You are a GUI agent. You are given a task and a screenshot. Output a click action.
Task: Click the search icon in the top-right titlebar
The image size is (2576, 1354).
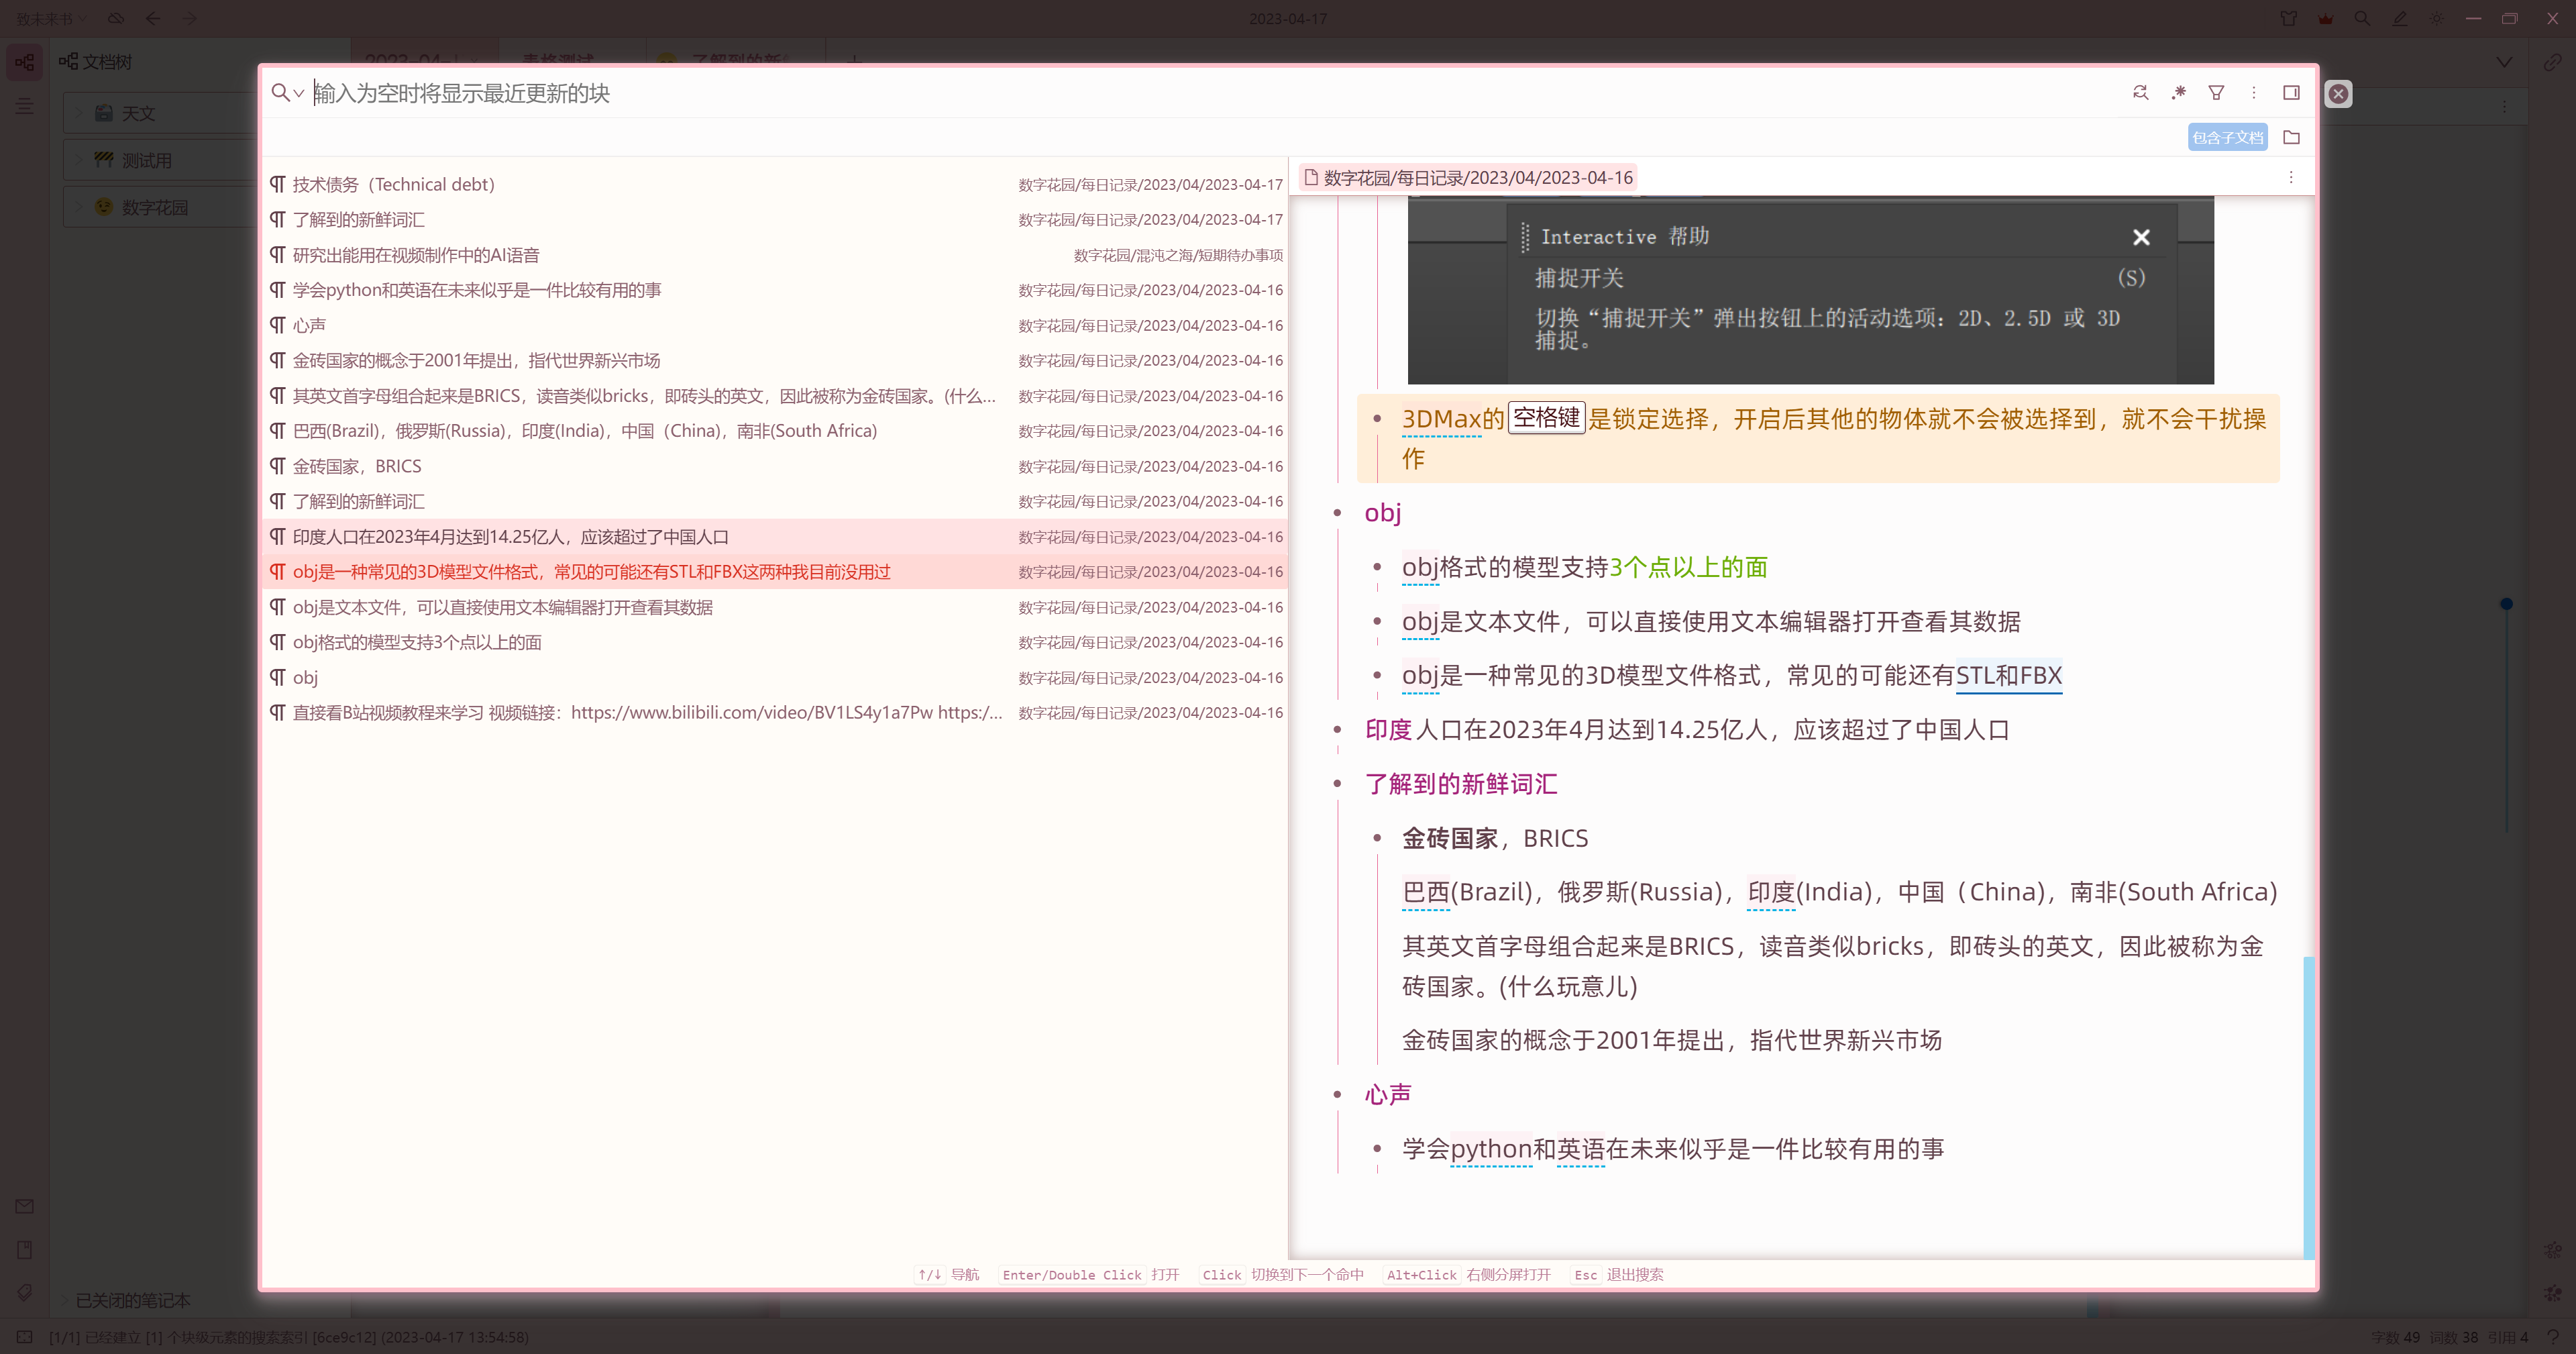2362,18
